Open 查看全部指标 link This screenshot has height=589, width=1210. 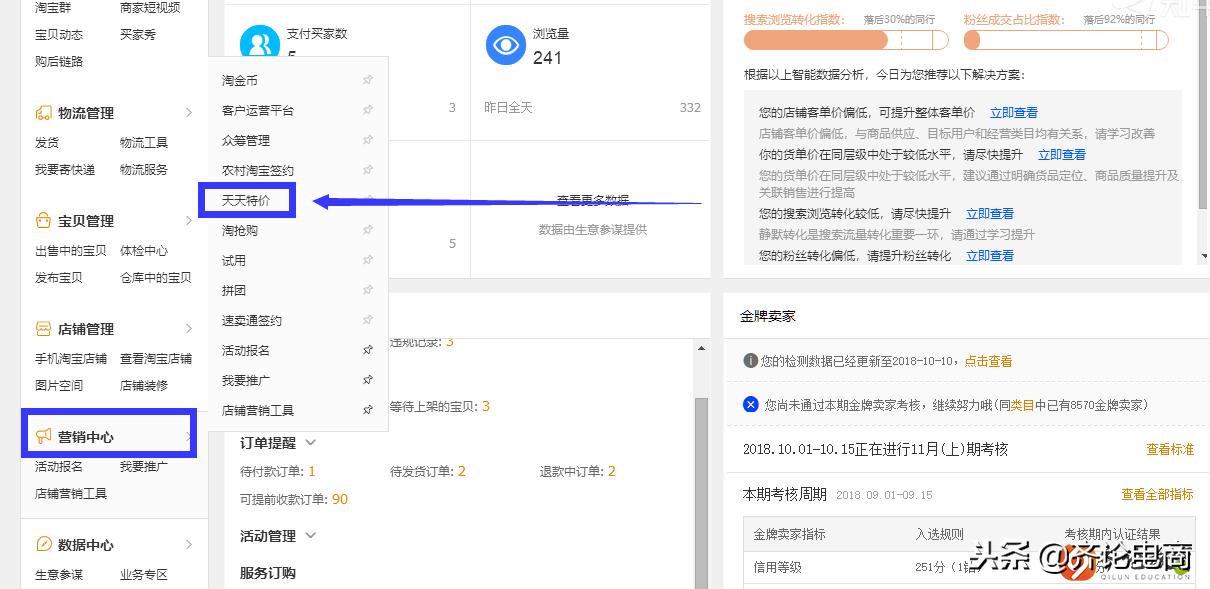(1157, 494)
